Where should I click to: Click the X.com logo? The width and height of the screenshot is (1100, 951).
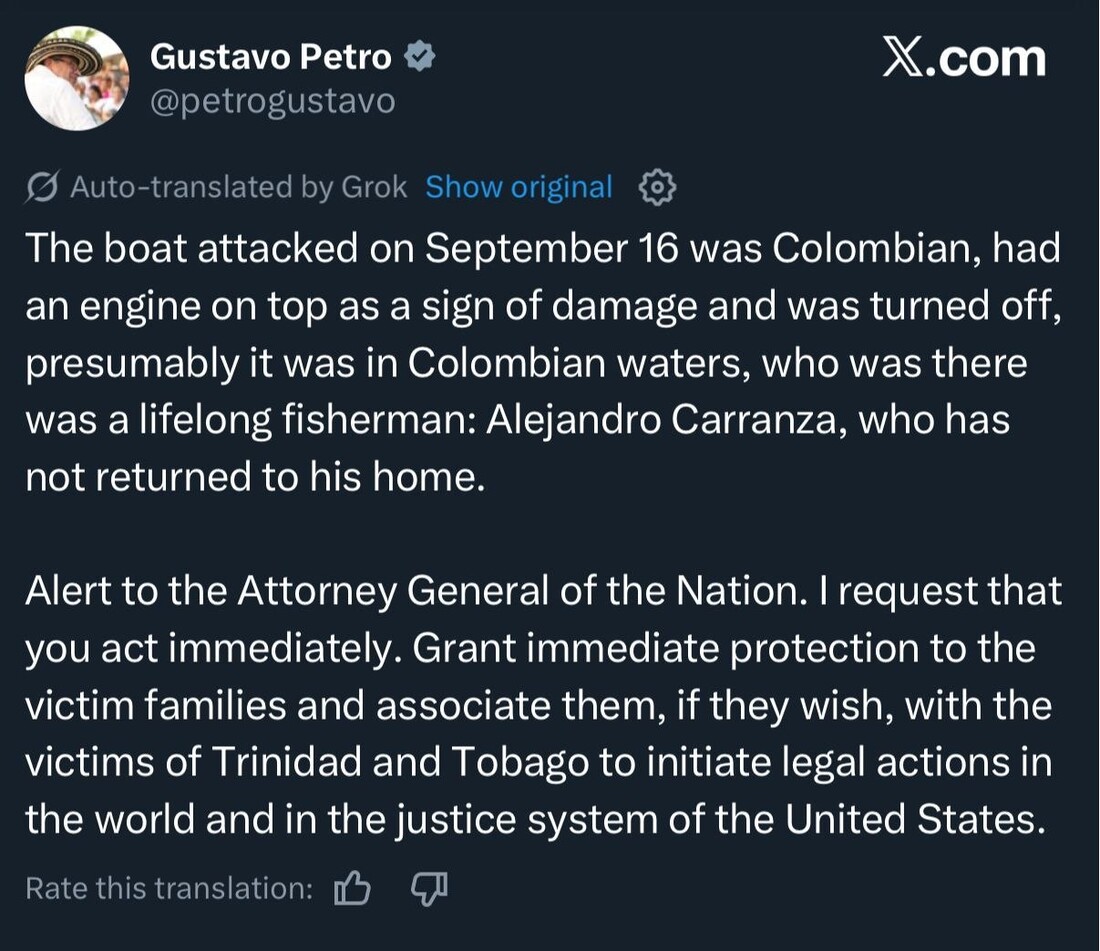(964, 59)
